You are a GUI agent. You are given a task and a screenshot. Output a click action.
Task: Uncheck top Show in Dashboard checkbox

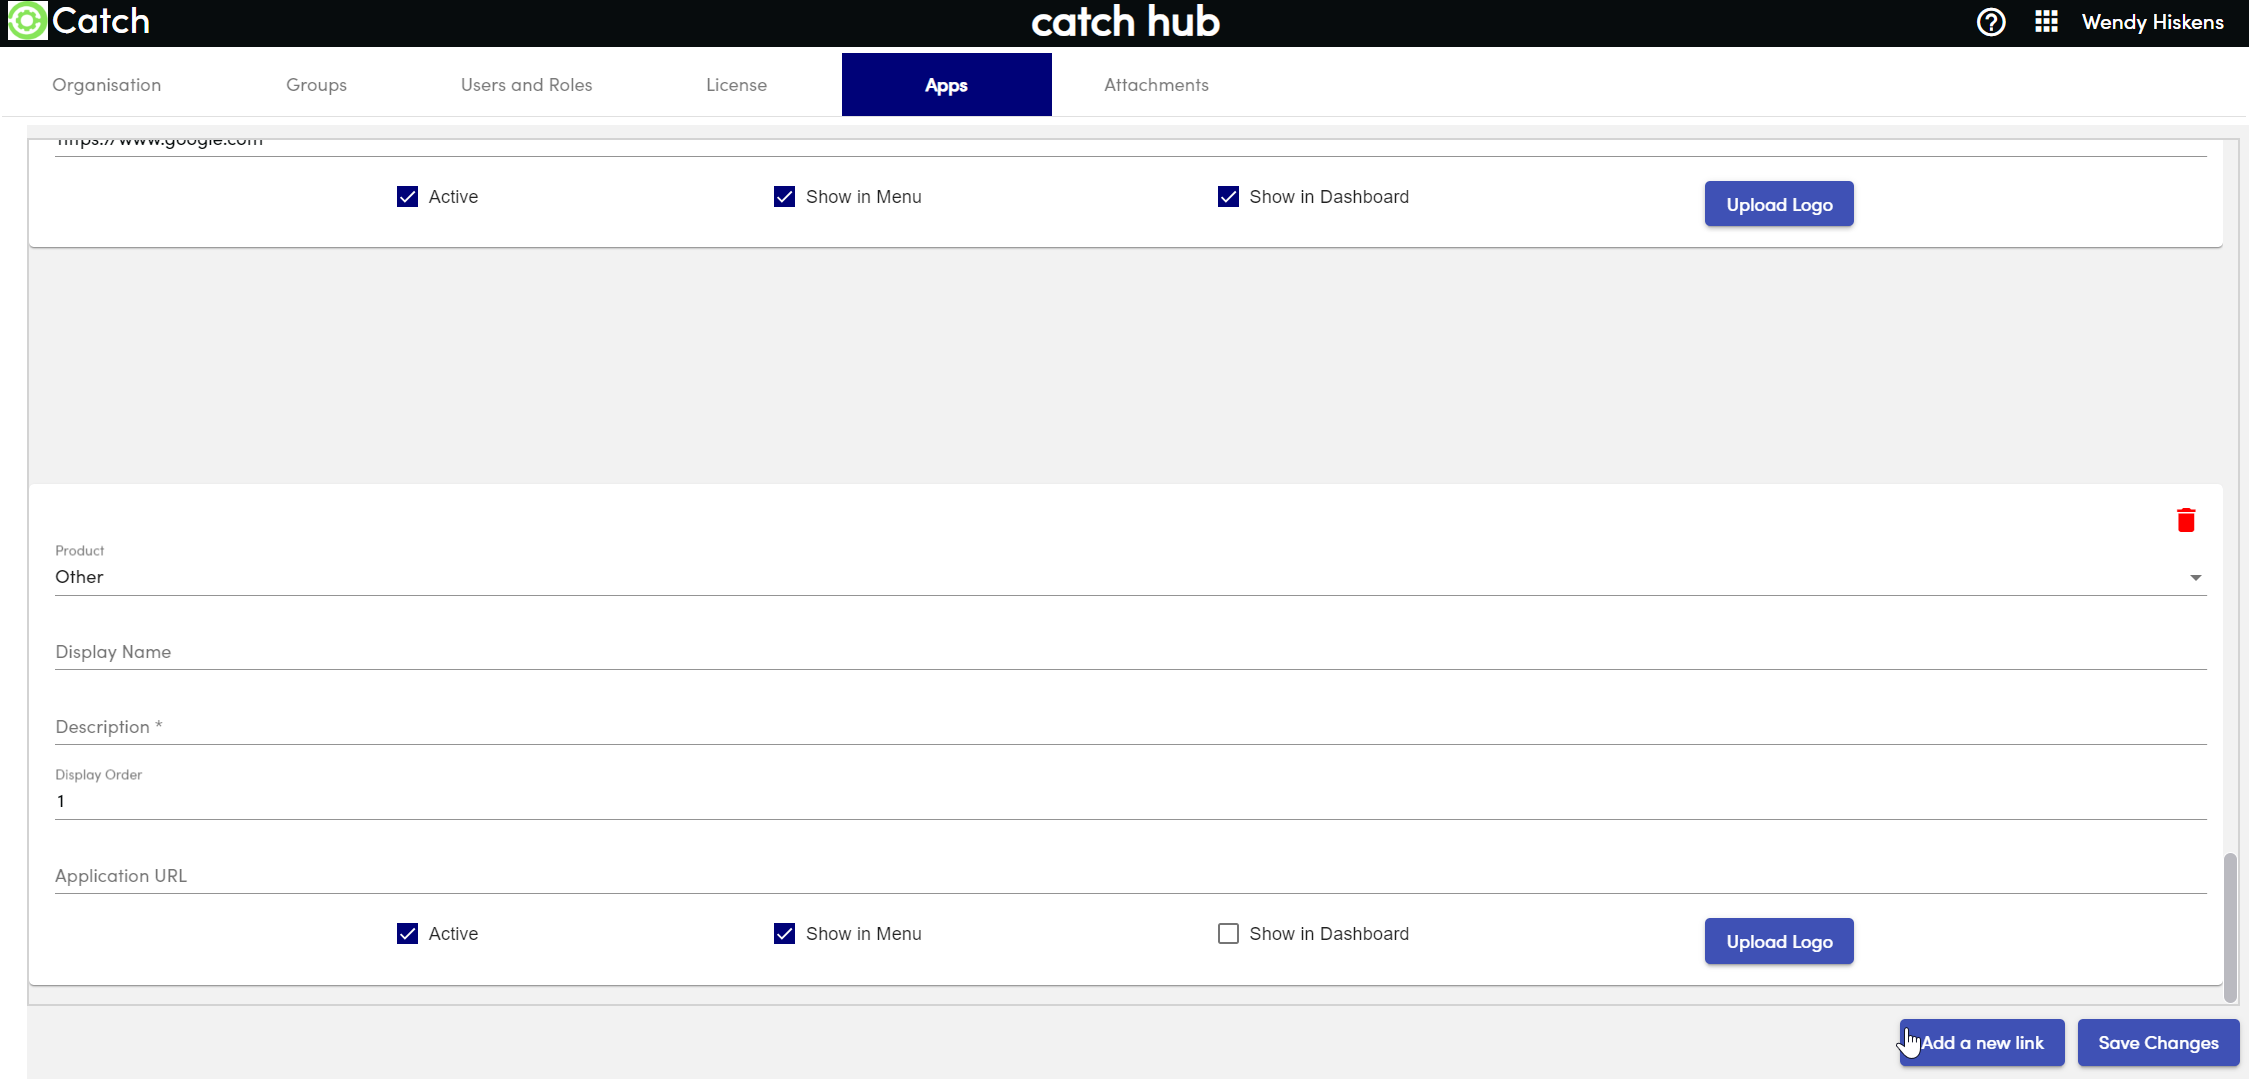1228,197
